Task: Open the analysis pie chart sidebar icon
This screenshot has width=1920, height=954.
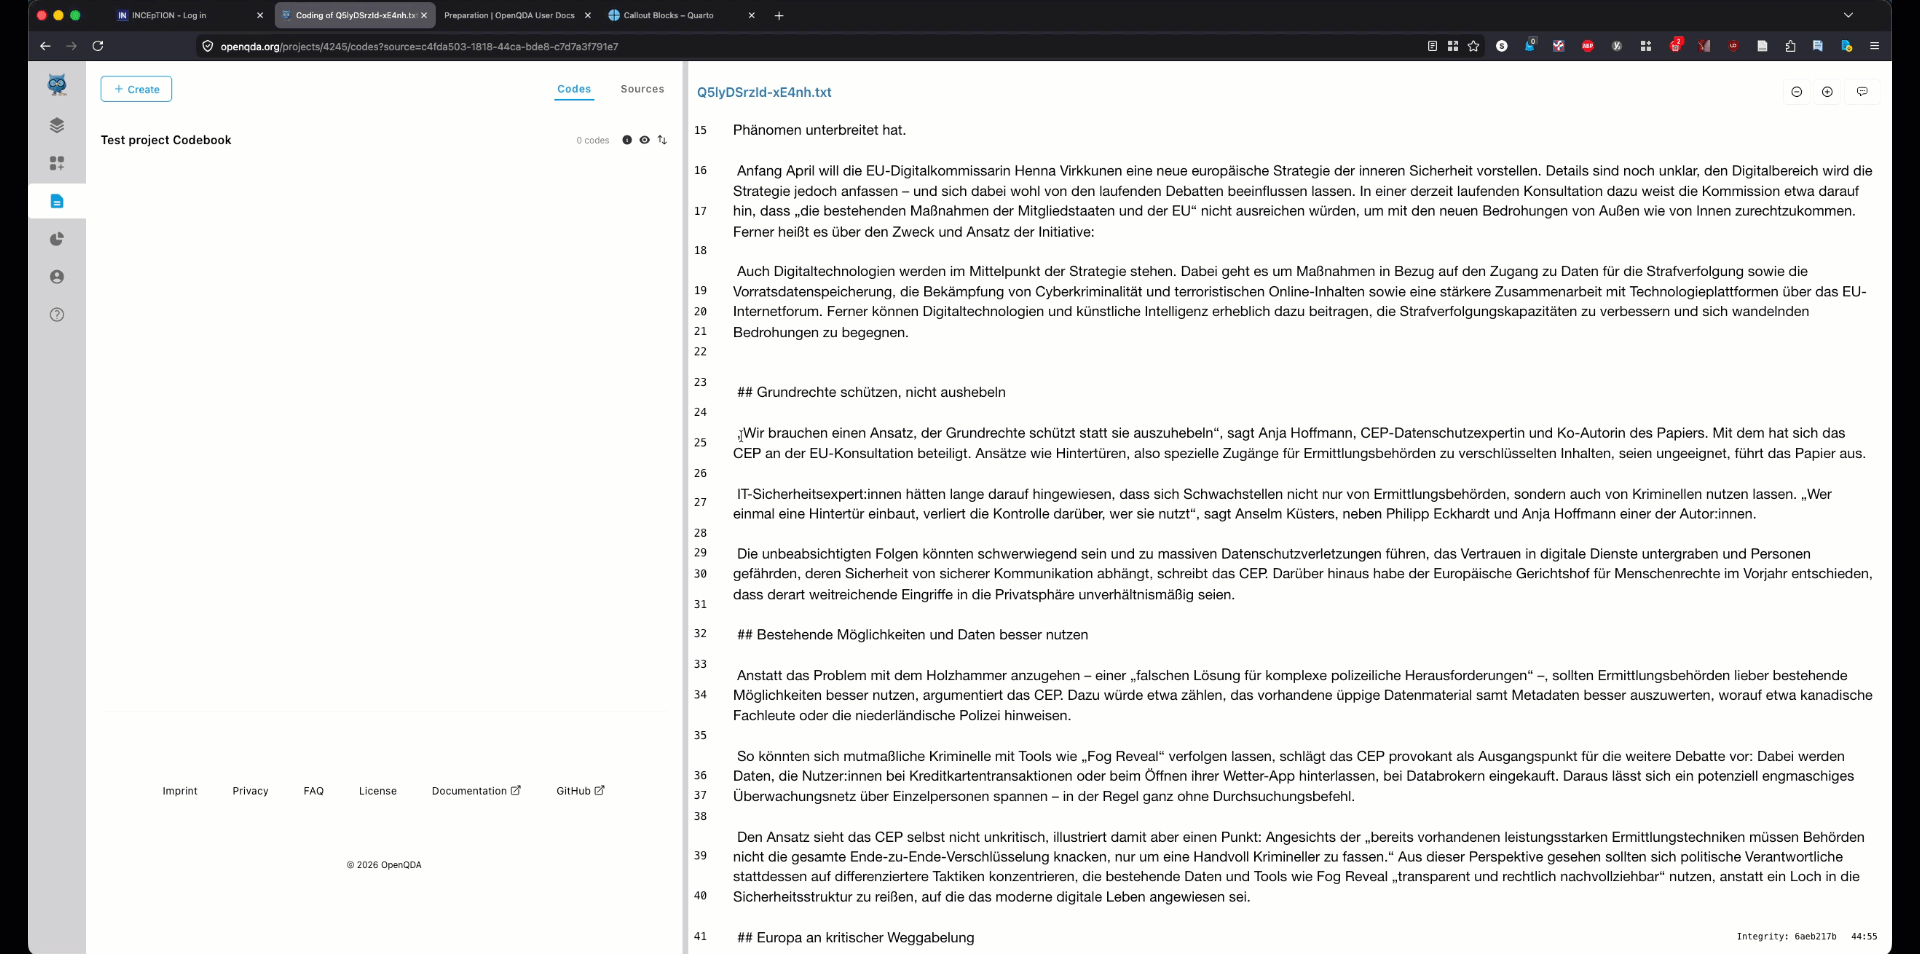Action: point(57,239)
